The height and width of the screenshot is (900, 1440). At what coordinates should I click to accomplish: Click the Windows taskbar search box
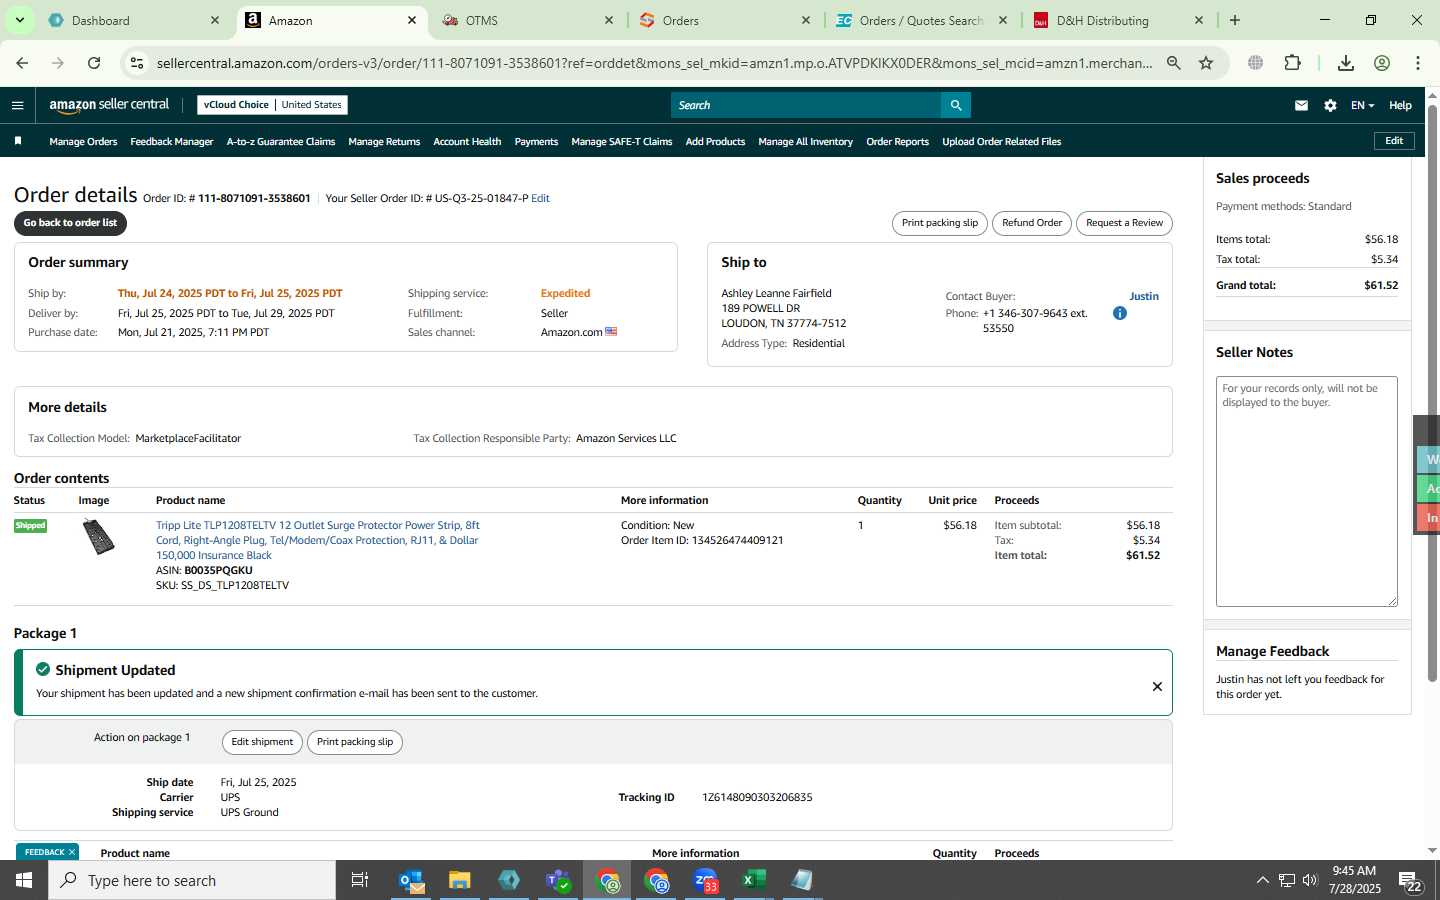tap(192, 880)
